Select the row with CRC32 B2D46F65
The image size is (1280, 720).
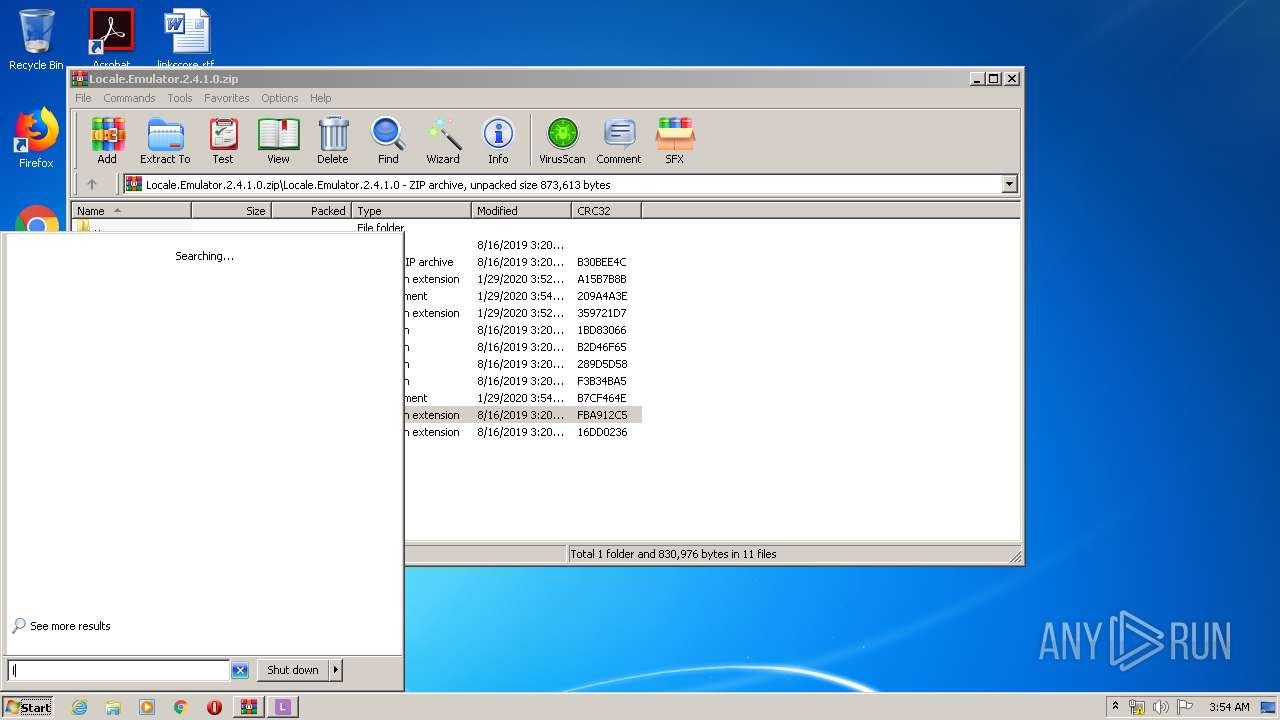coord(523,347)
